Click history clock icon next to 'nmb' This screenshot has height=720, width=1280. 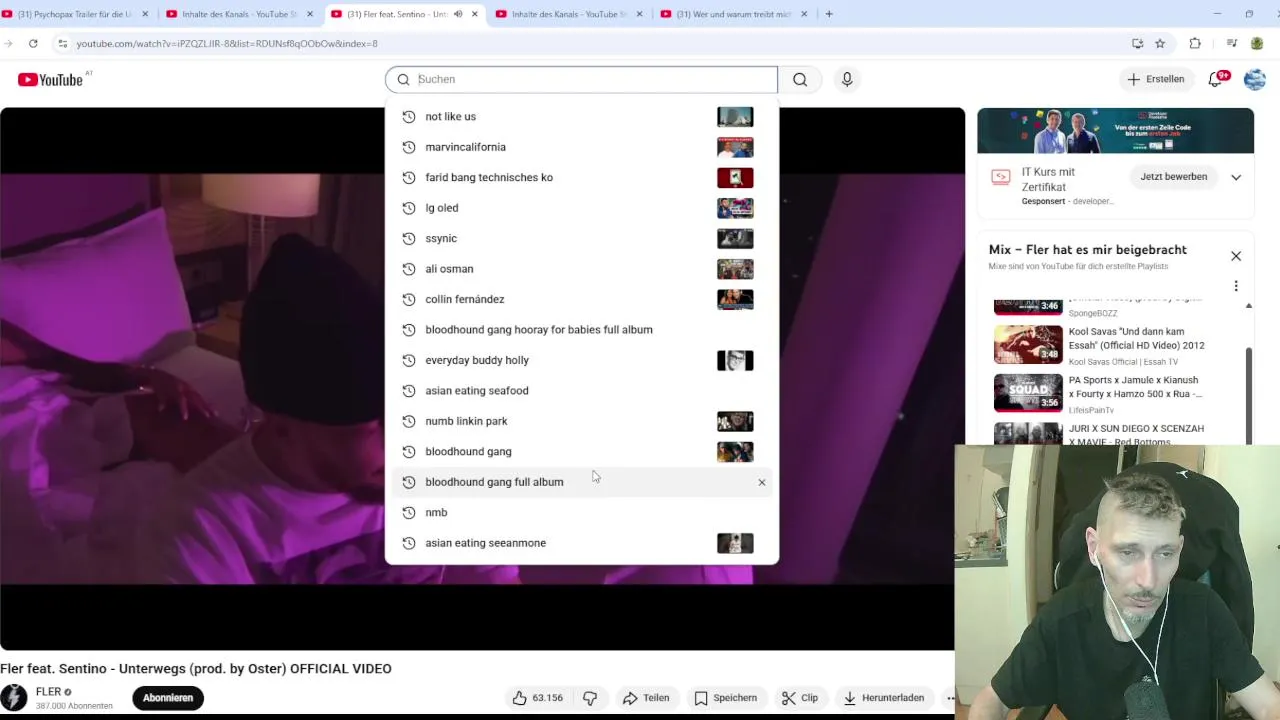(408, 512)
